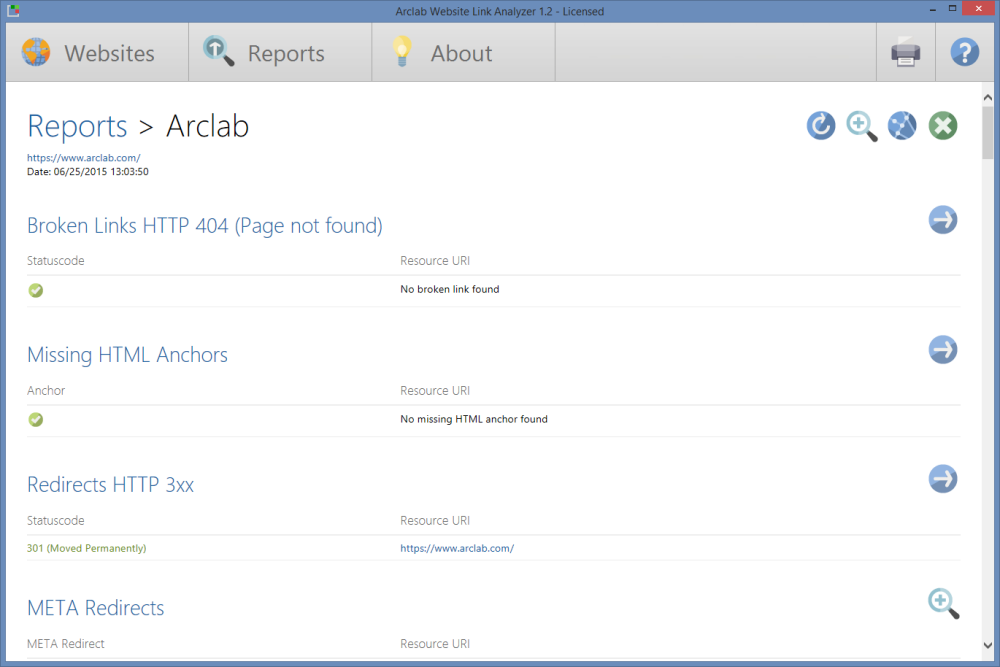
Task: Click the META Redirect column header
Action: click(x=66, y=644)
